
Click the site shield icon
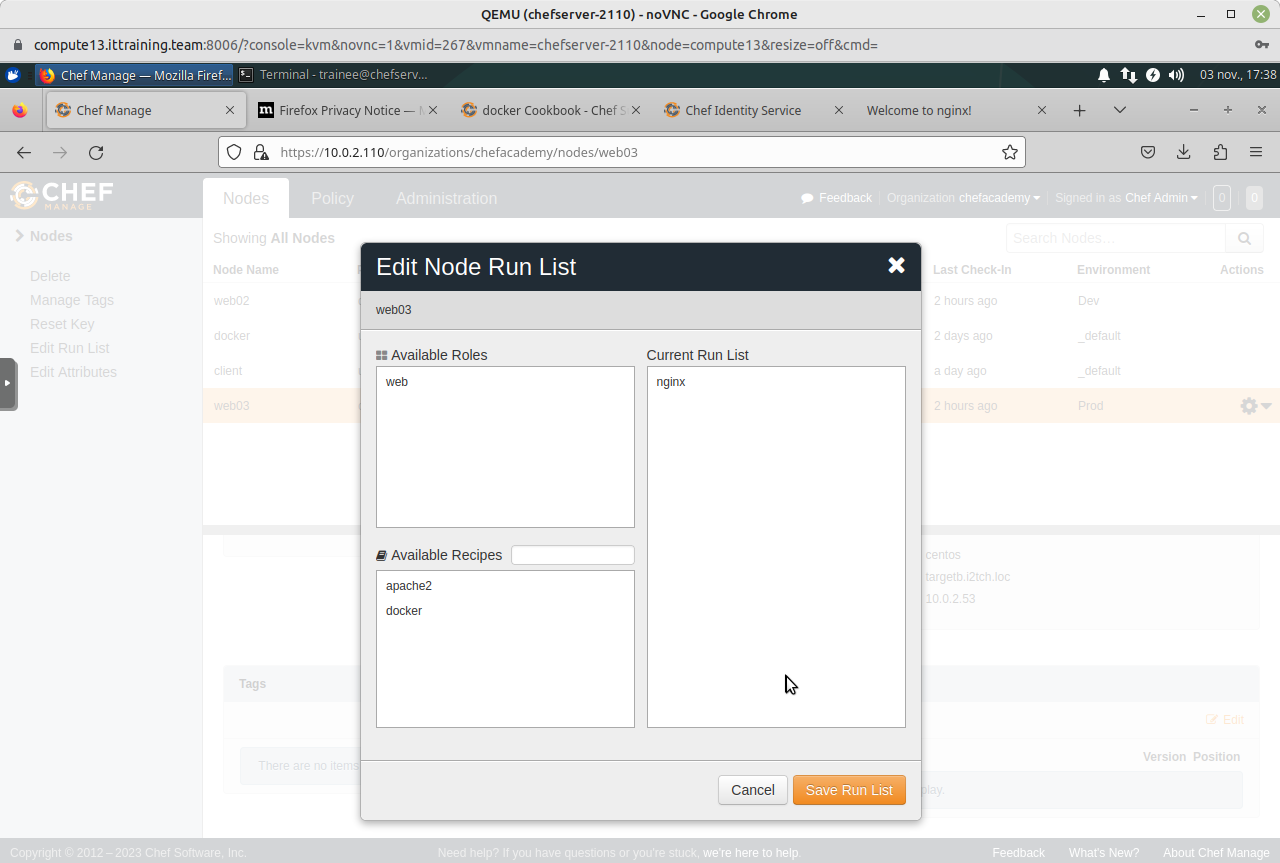pos(234,152)
